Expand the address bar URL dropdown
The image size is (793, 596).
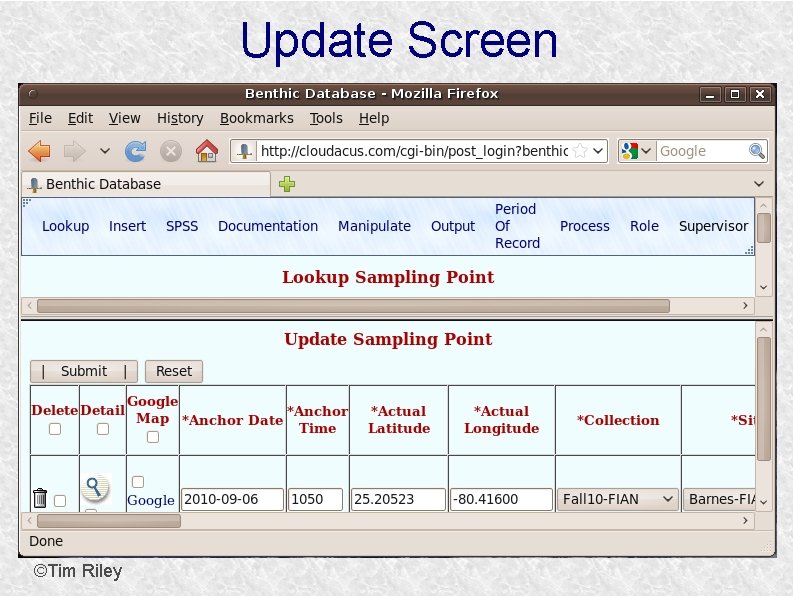point(598,151)
